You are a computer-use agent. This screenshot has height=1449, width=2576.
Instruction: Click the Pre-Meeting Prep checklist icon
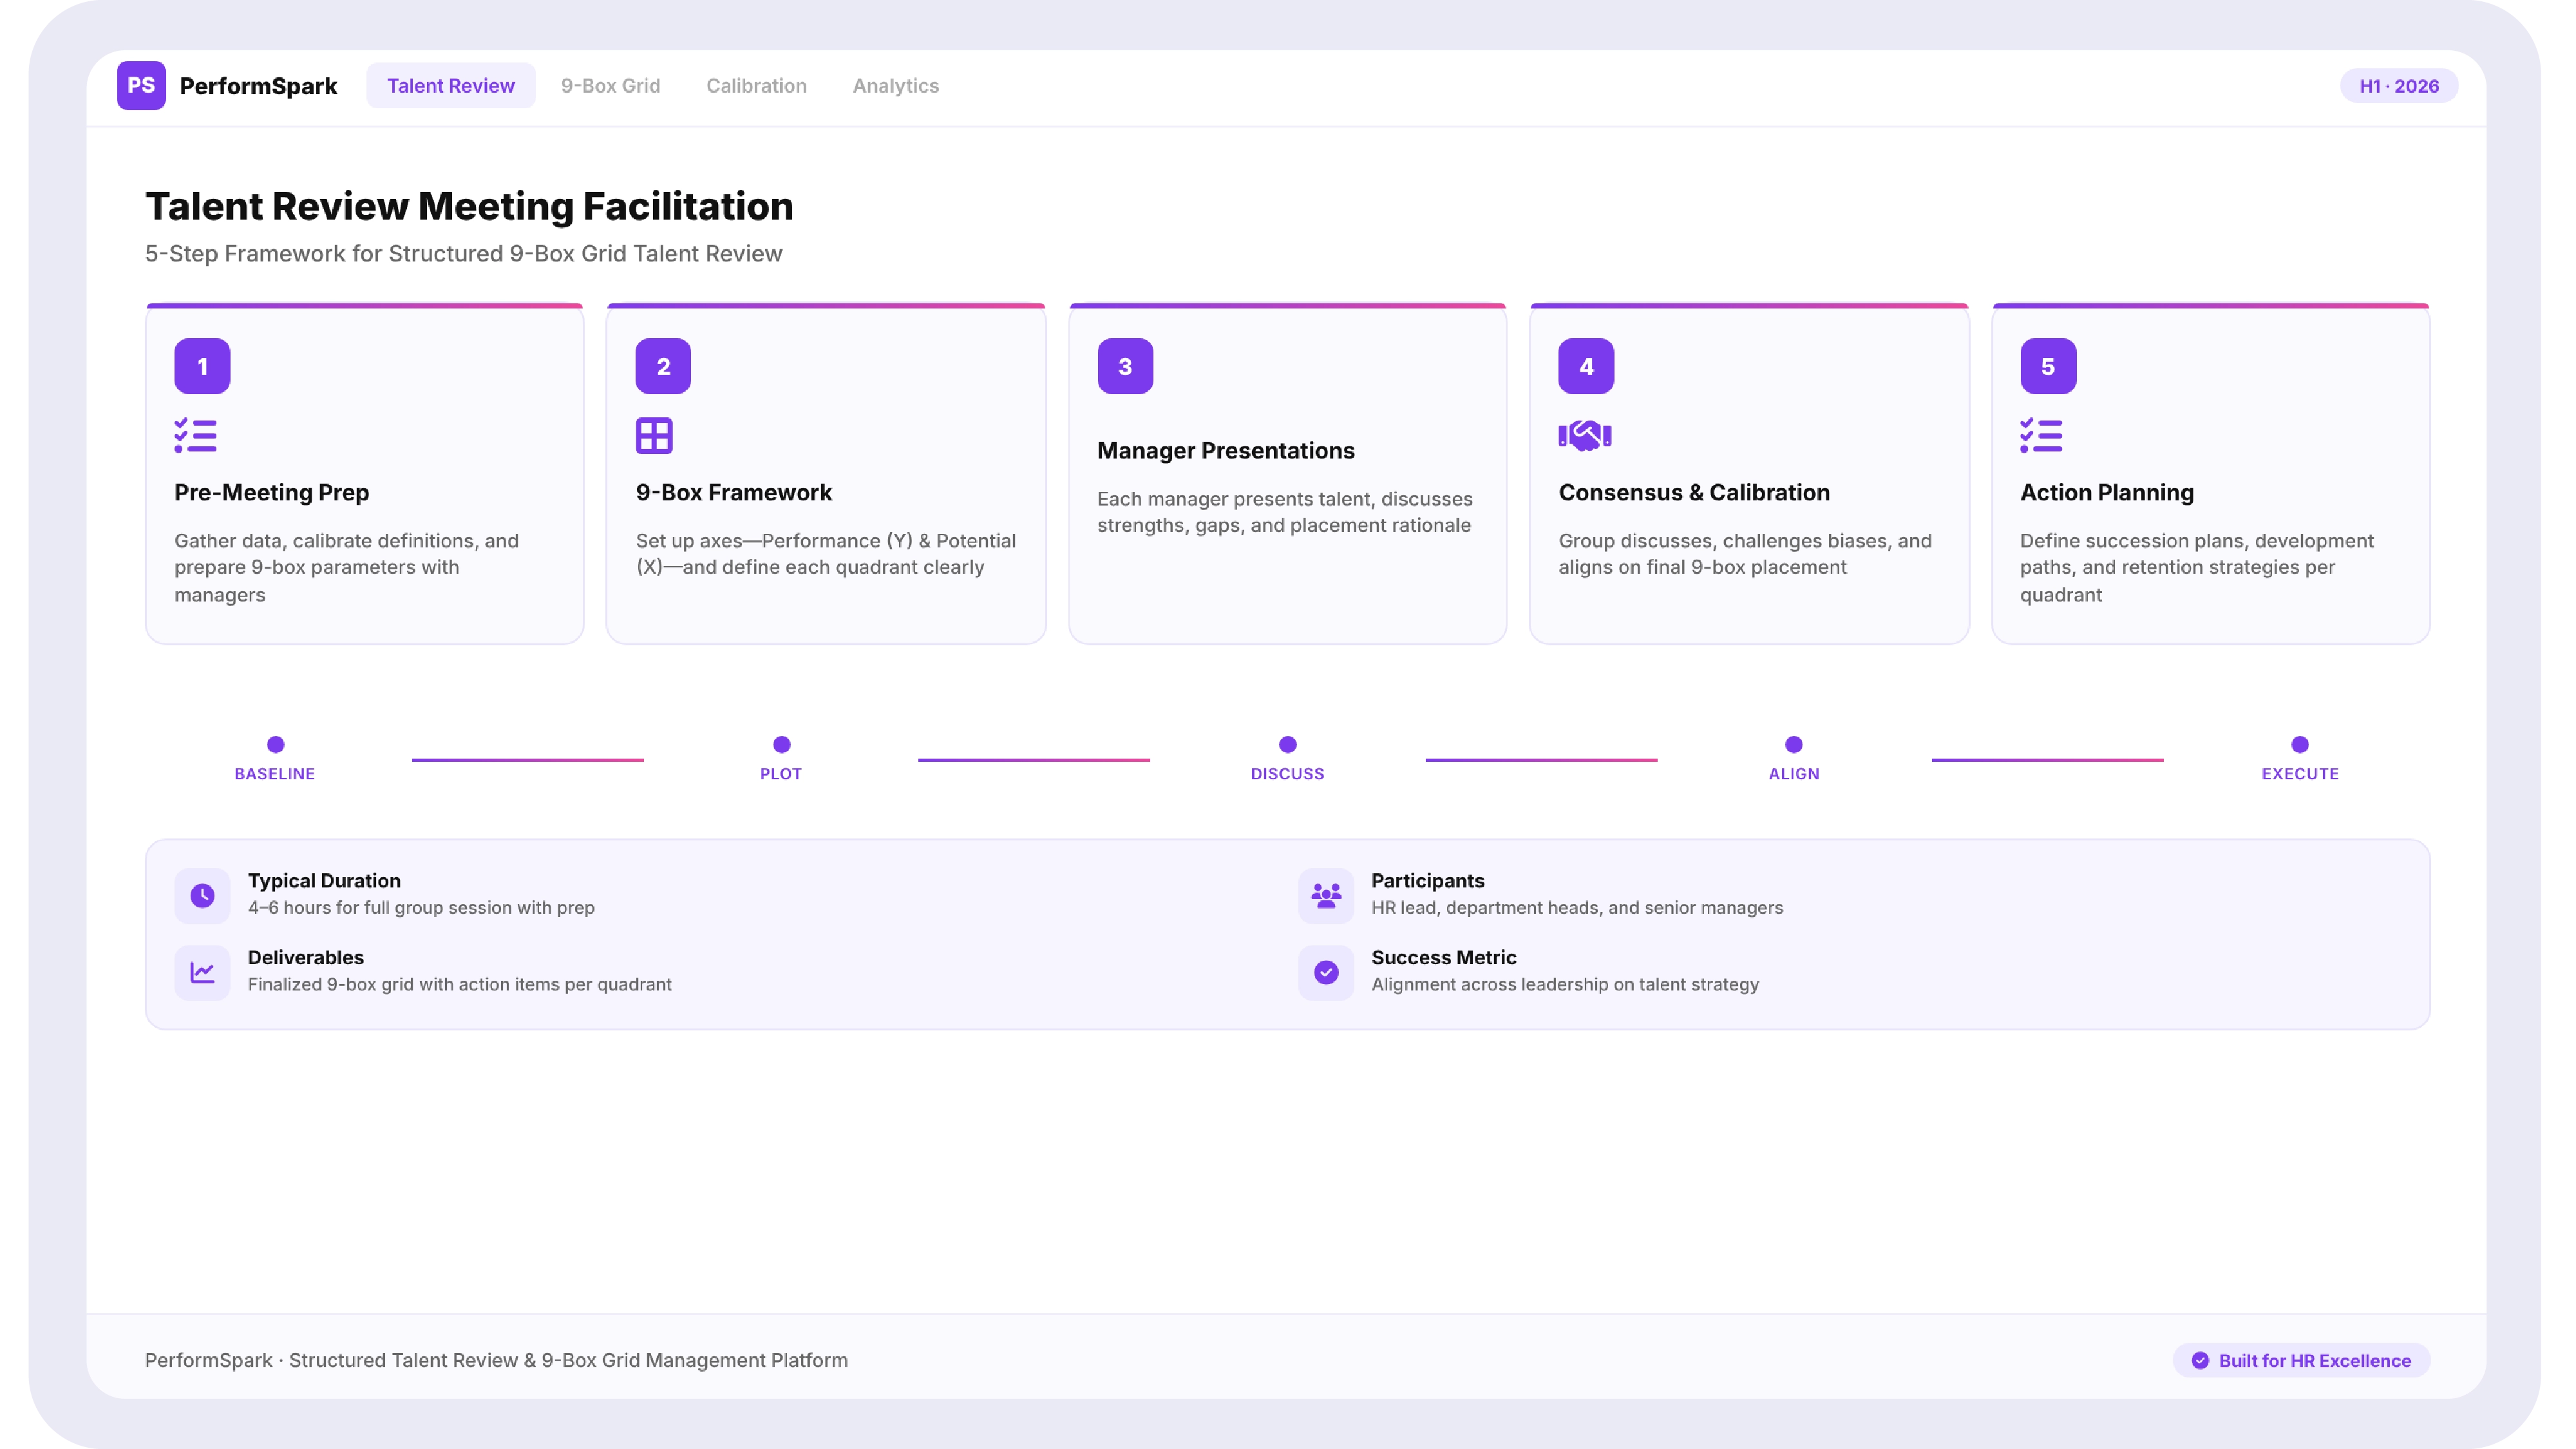pyautogui.click(x=195, y=436)
